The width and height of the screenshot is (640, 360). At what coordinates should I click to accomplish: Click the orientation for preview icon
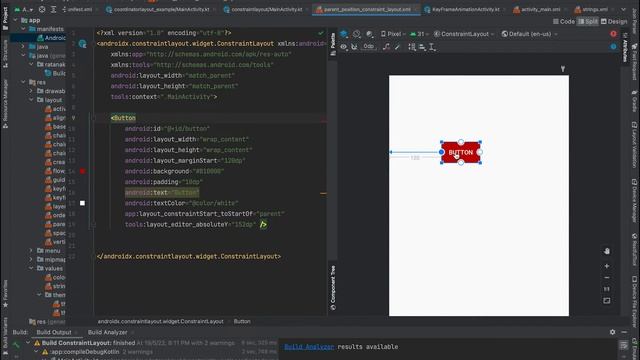click(357, 34)
